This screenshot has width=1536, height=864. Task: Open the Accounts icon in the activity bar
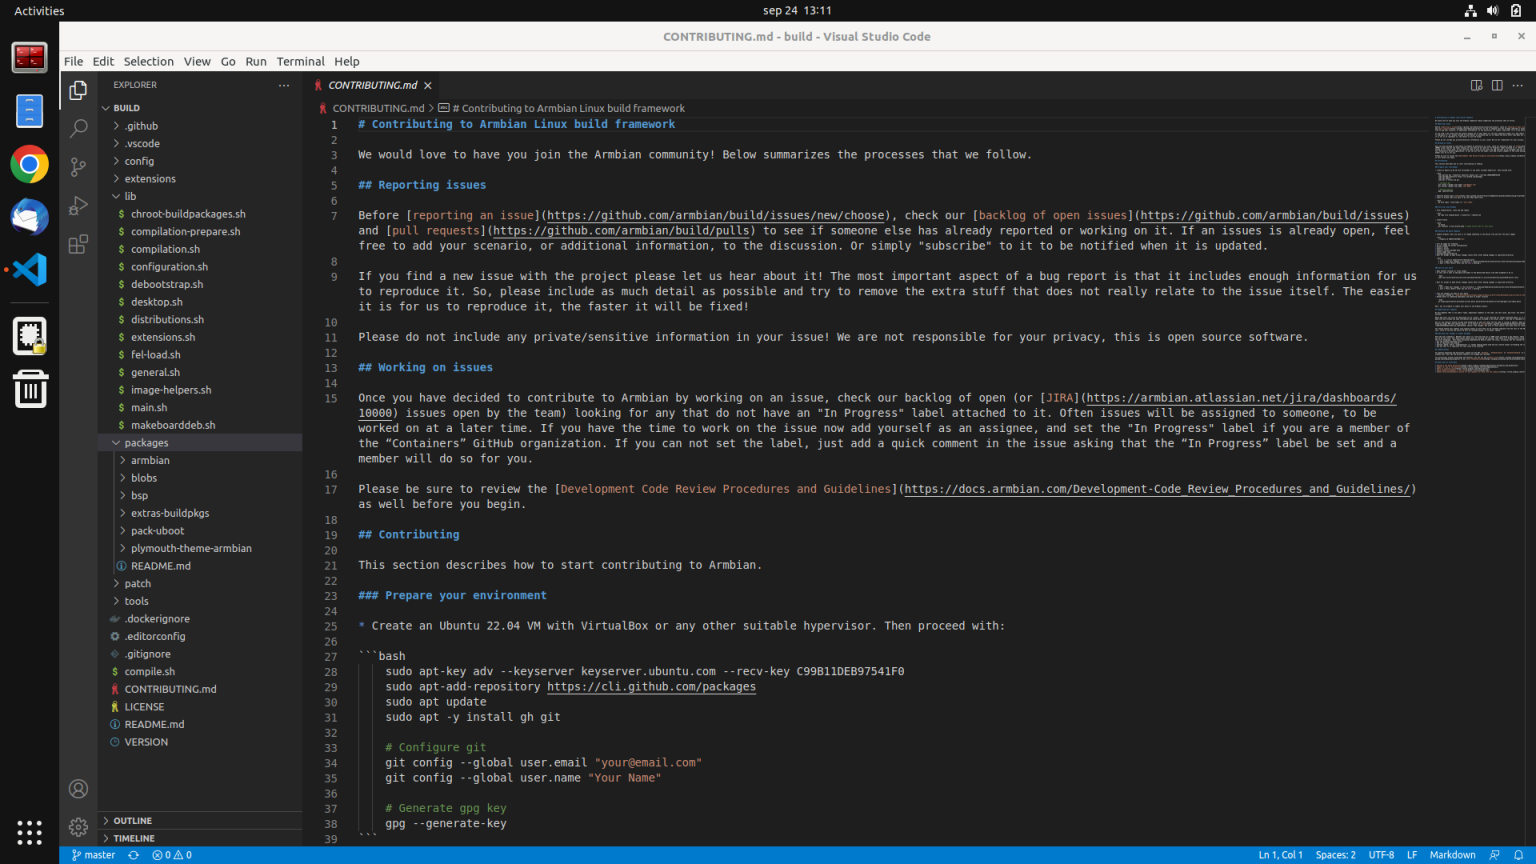tap(78, 789)
